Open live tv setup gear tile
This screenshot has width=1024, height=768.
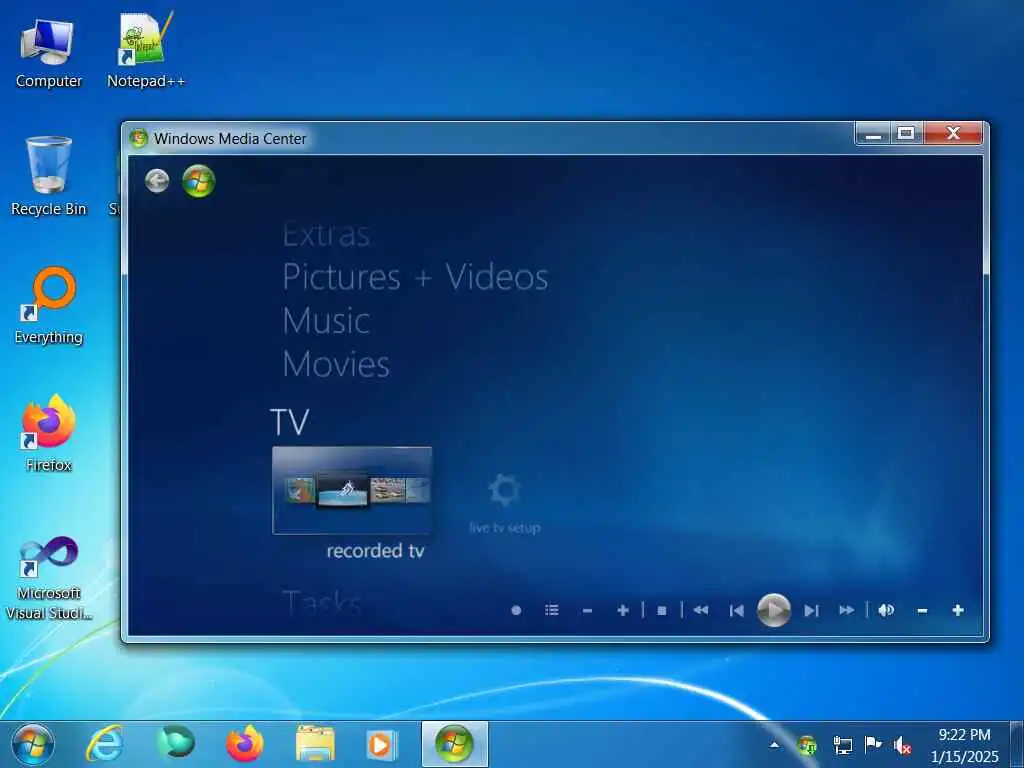click(x=504, y=504)
